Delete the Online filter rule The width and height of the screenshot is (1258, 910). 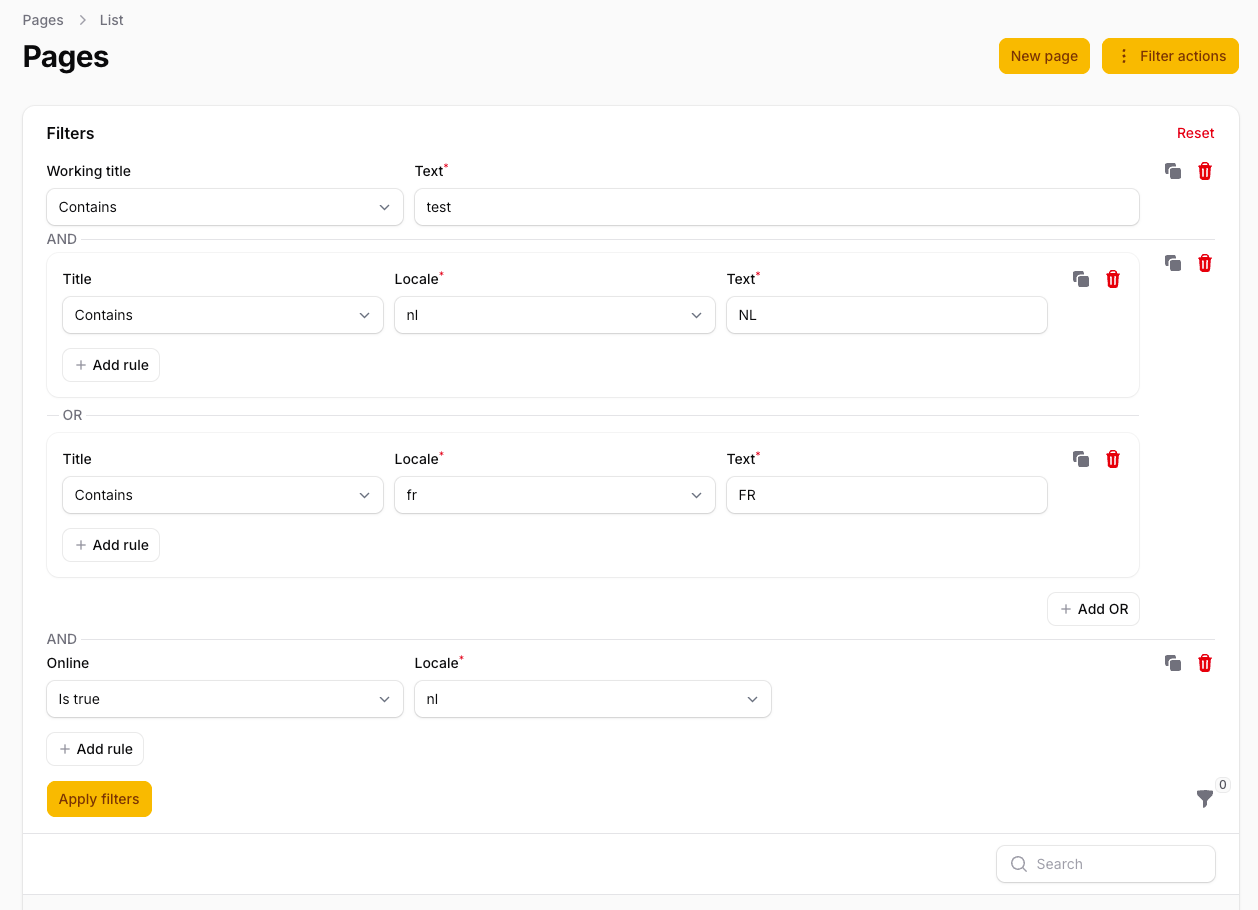(1205, 663)
